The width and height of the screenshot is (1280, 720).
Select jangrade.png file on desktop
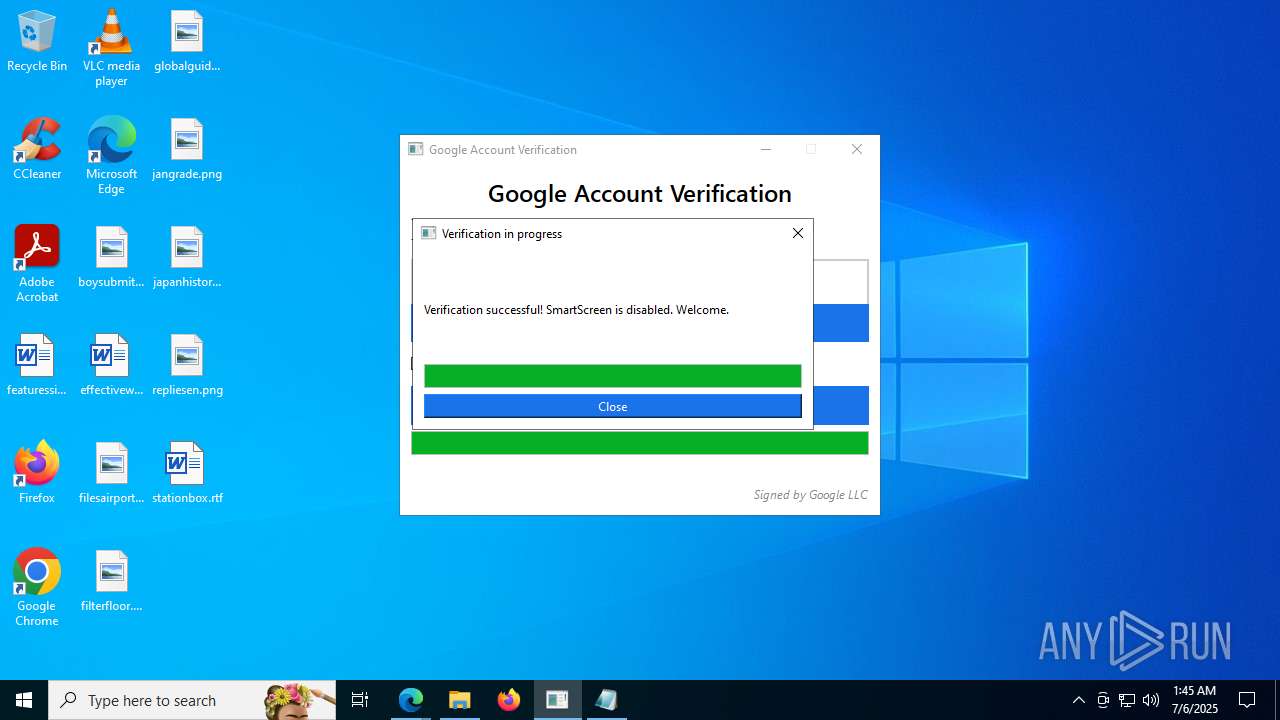point(187,149)
